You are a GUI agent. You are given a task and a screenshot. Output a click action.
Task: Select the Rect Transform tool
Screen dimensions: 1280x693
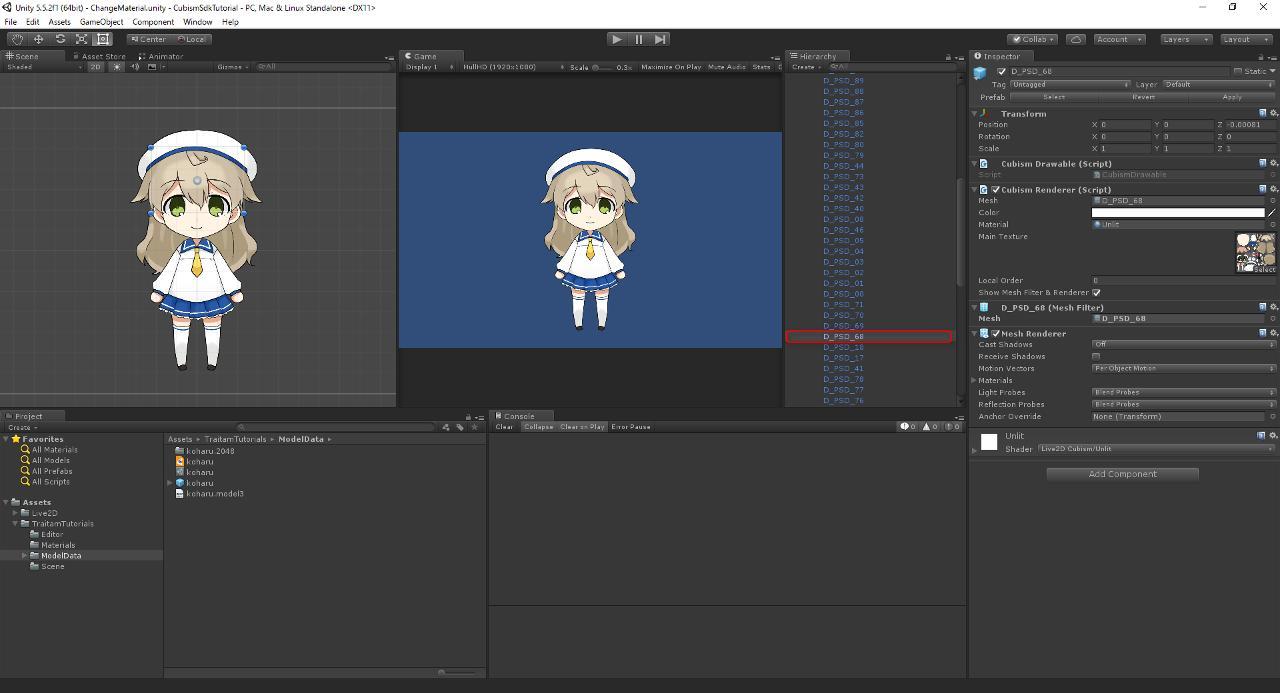(x=102, y=39)
